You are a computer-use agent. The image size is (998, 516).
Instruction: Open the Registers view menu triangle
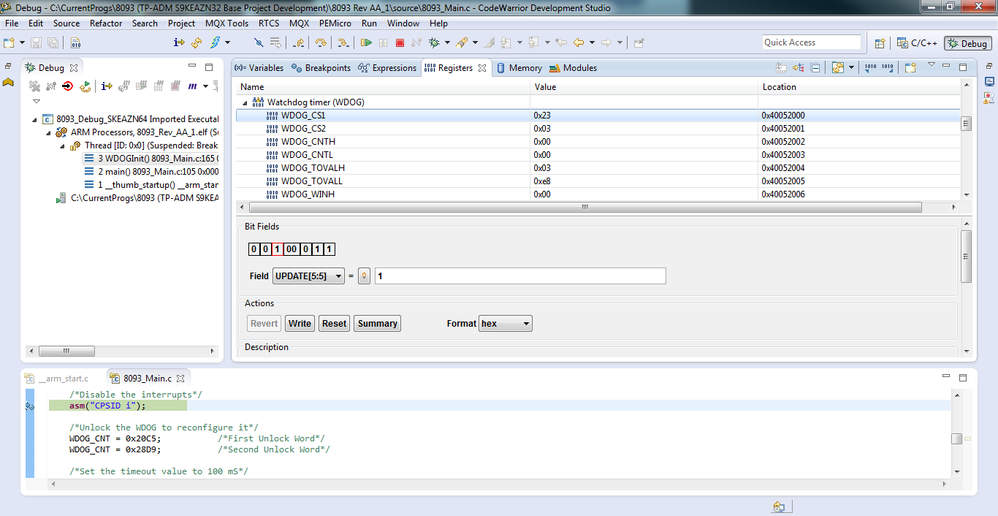tap(931, 64)
